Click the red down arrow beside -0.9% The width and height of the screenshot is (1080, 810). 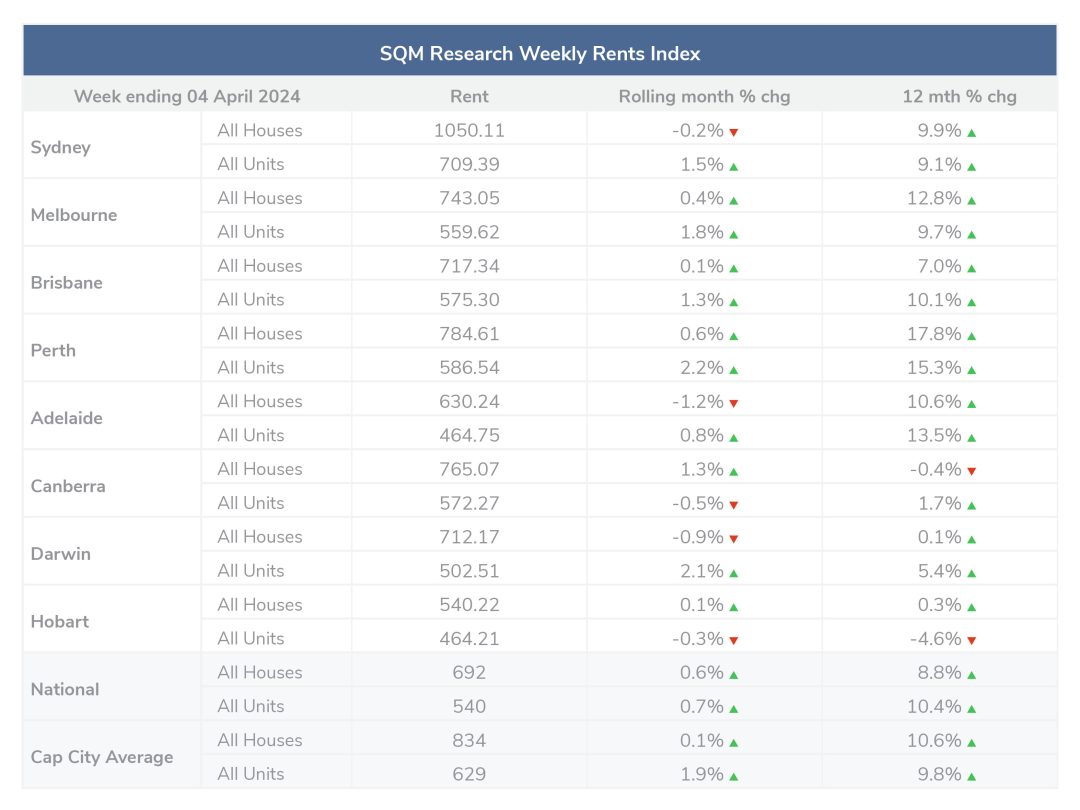[734, 539]
